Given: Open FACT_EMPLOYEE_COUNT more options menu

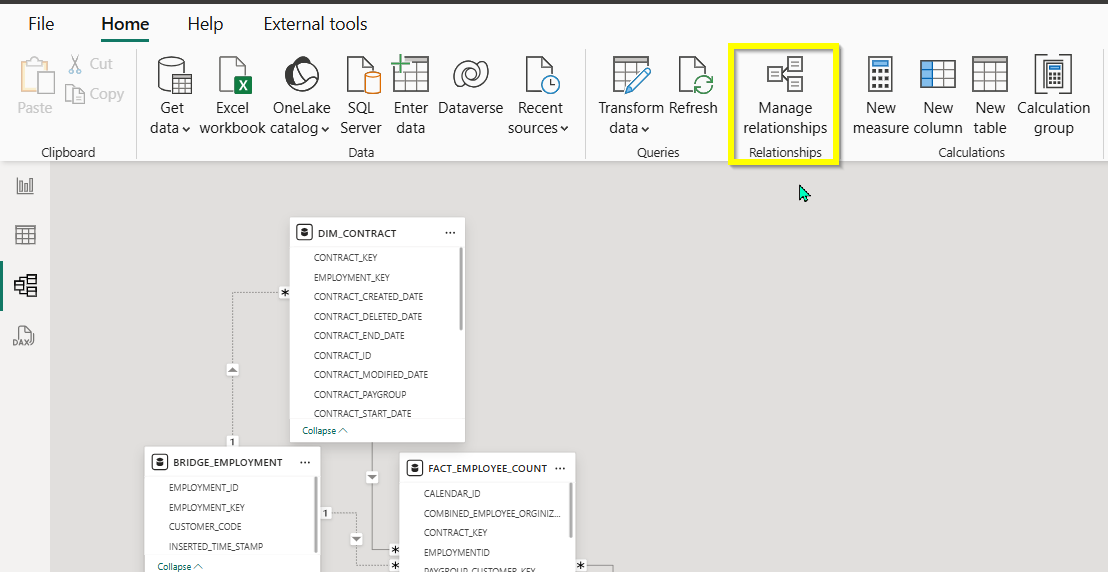Looking at the screenshot, I should [x=560, y=468].
